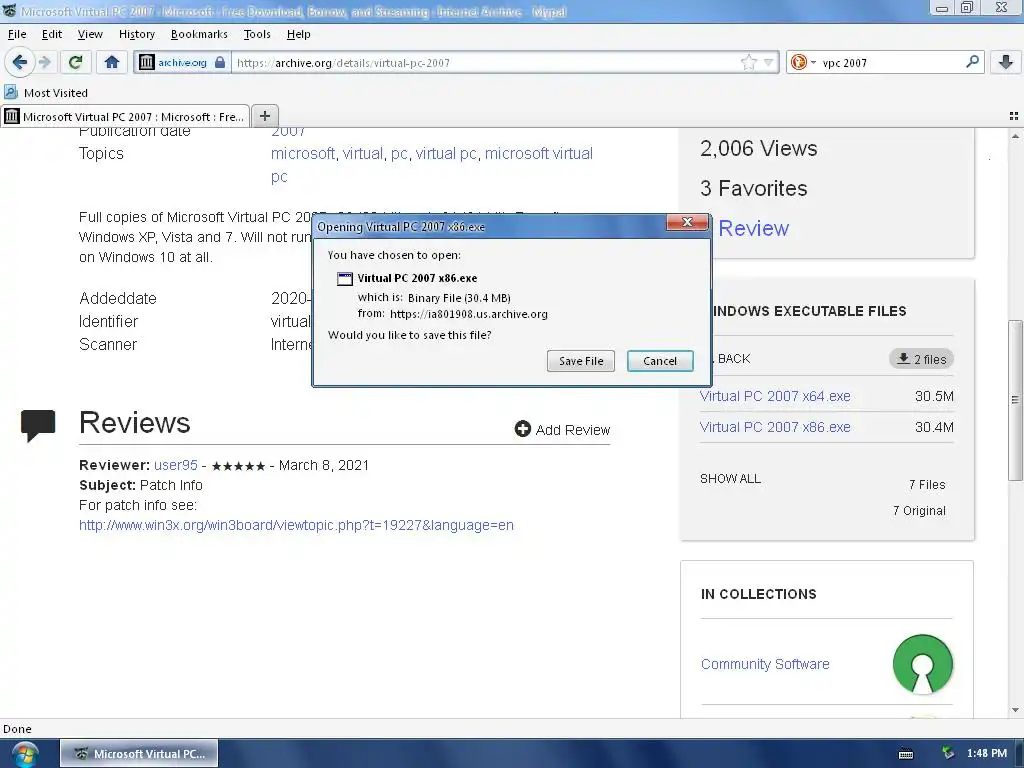Screen dimensions: 1024x768
Task: Download all via the 2 files button
Action: 921,359
